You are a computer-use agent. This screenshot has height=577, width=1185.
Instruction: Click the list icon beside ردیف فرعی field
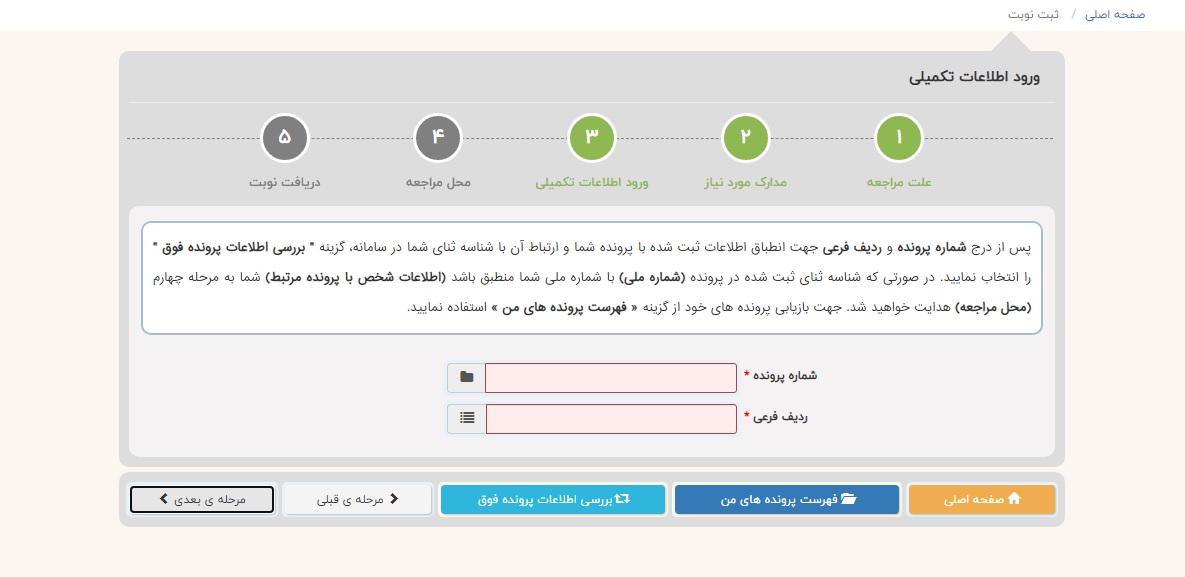466,419
